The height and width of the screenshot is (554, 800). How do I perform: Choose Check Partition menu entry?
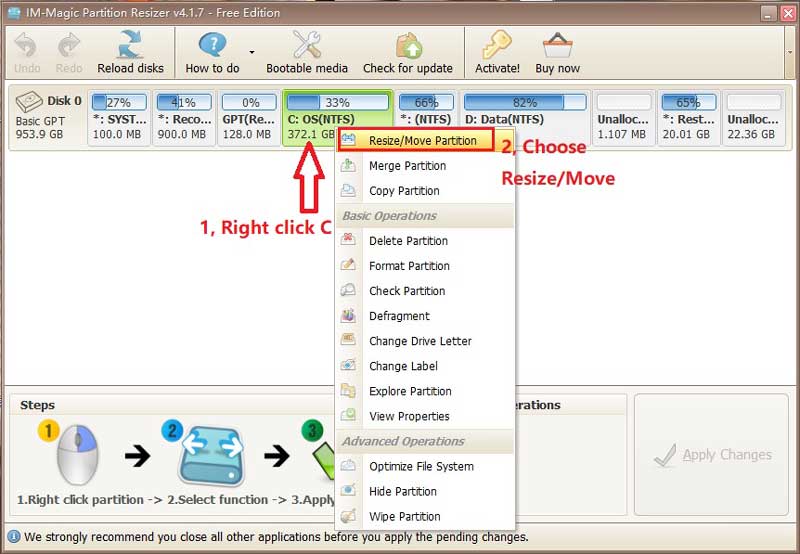(425, 291)
